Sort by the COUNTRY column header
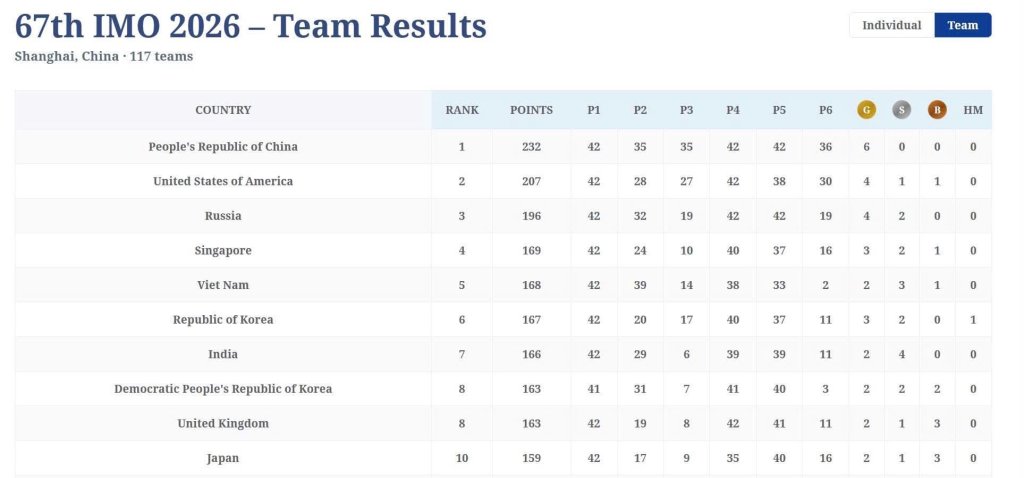Image resolution: width=1024 pixels, height=478 pixels. (x=223, y=110)
